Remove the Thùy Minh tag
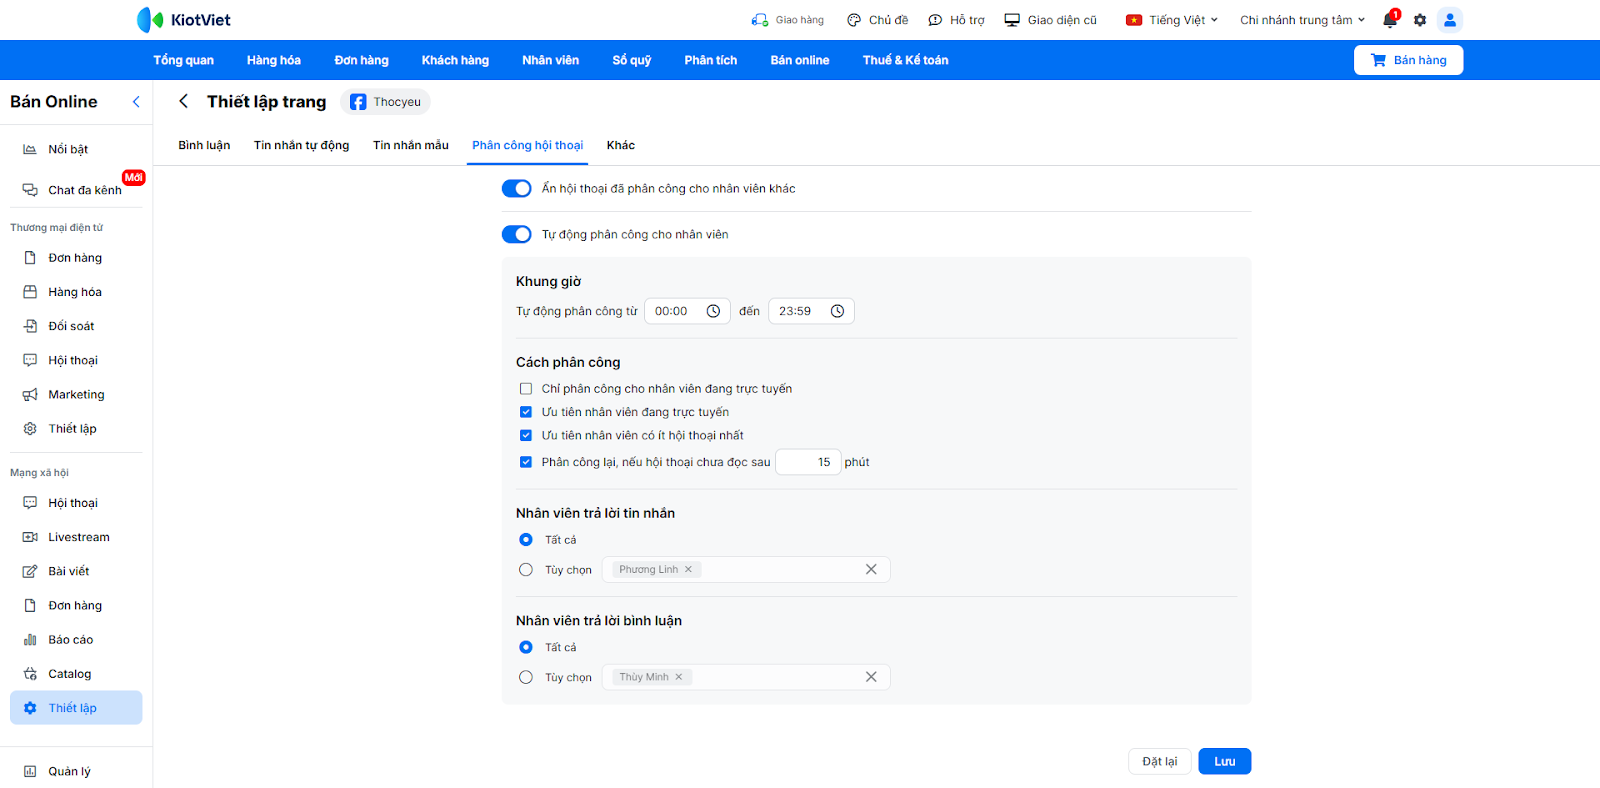 coord(679,677)
